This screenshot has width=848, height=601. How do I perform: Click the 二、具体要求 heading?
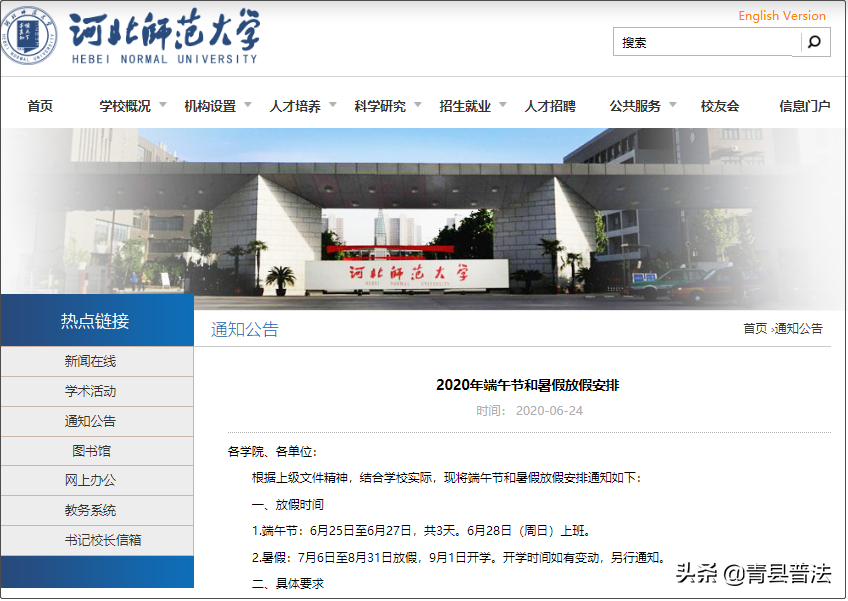(288, 584)
